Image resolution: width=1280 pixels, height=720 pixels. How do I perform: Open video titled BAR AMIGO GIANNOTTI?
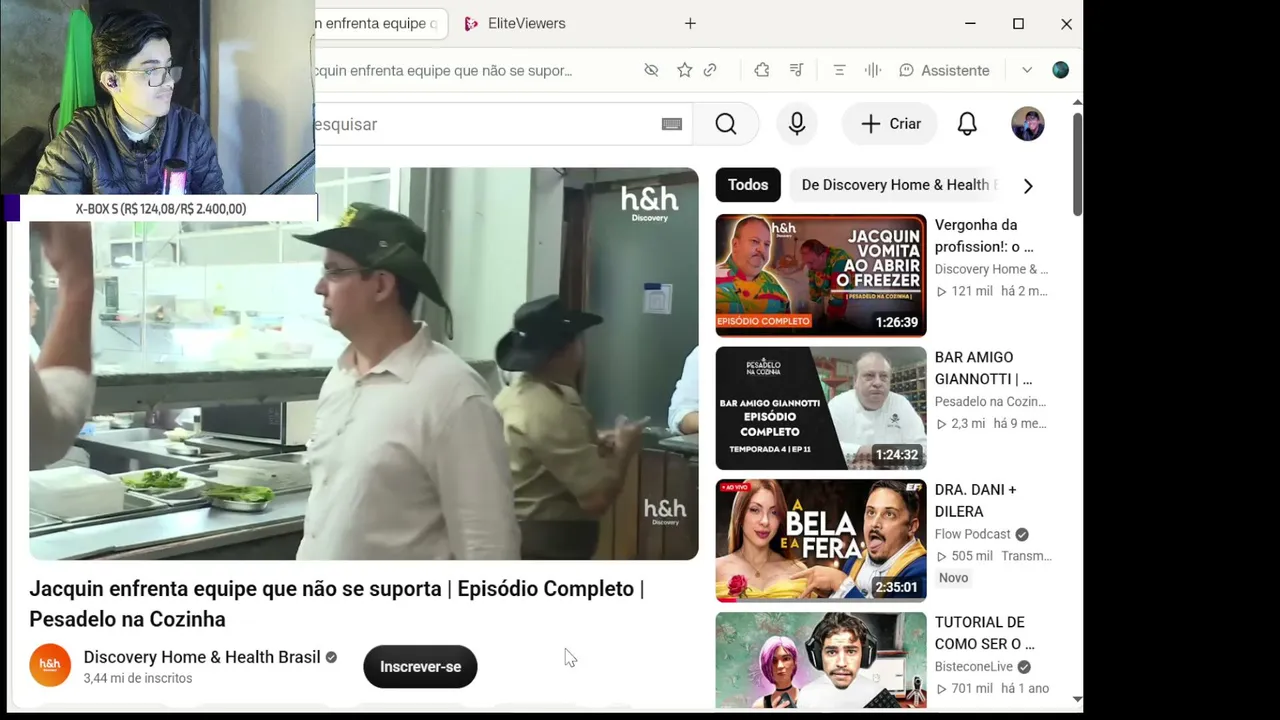tap(983, 368)
